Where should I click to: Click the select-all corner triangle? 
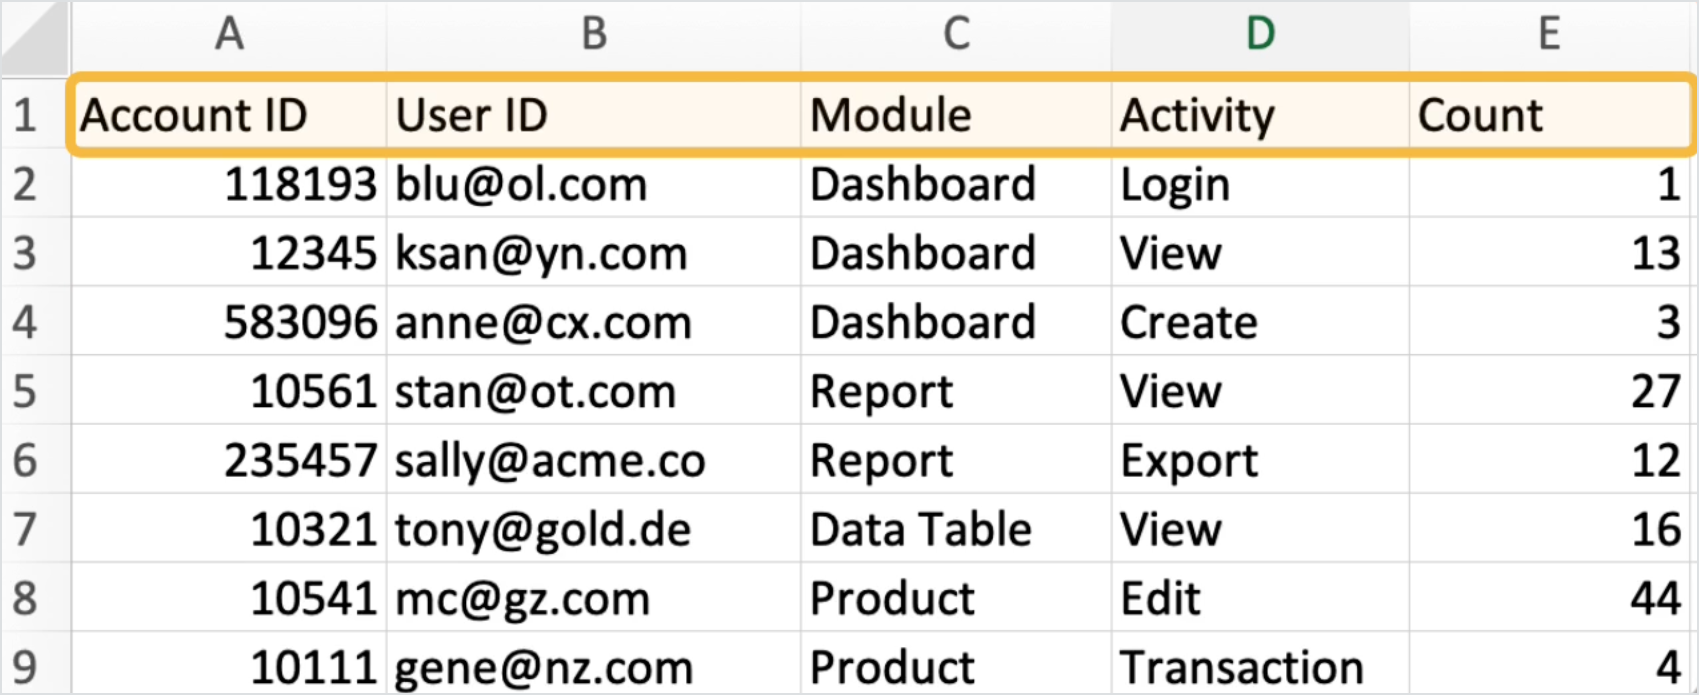click(36, 38)
